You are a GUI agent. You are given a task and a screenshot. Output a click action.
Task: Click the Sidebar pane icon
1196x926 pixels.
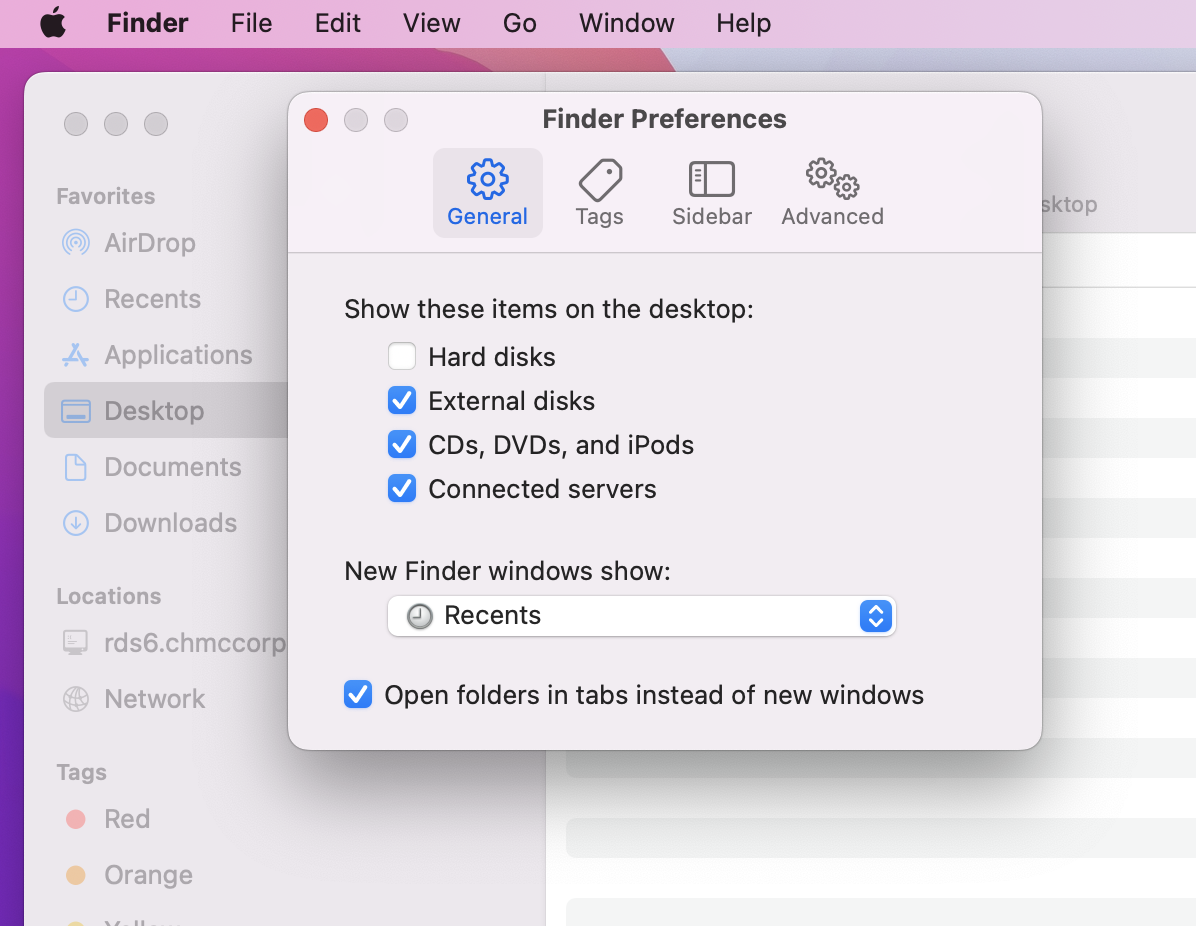pyautogui.click(x=712, y=179)
